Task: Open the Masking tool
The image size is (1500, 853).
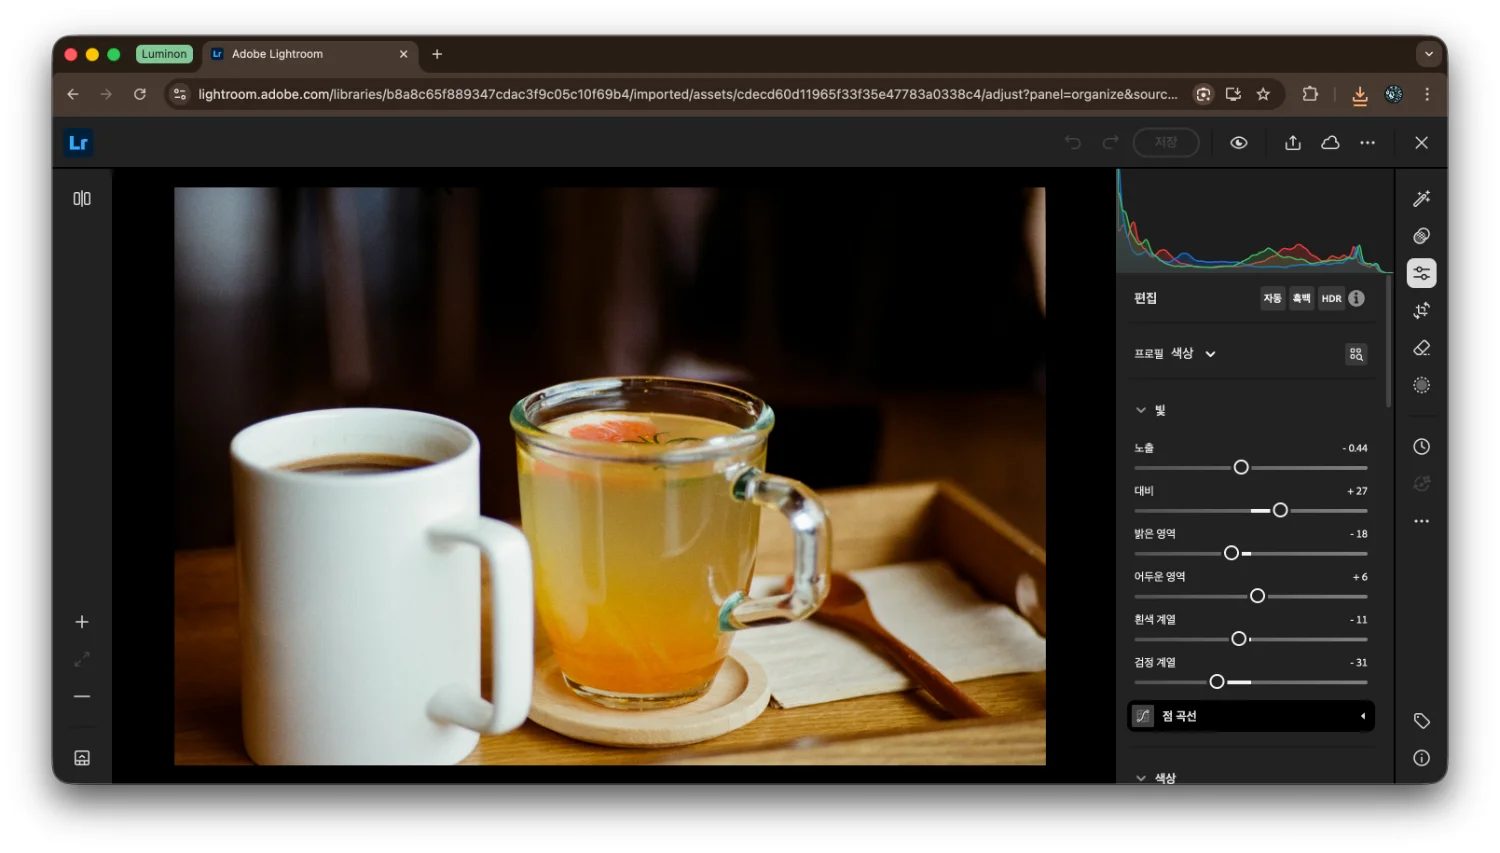Action: pyautogui.click(x=1421, y=385)
